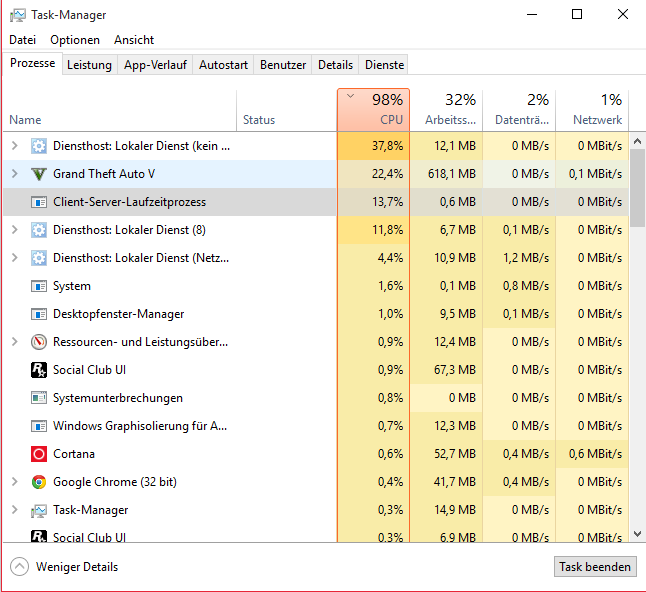This screenshot has height=592, width=646.
Task: Select the Cortana process name
Action: (x=74, y=454)
